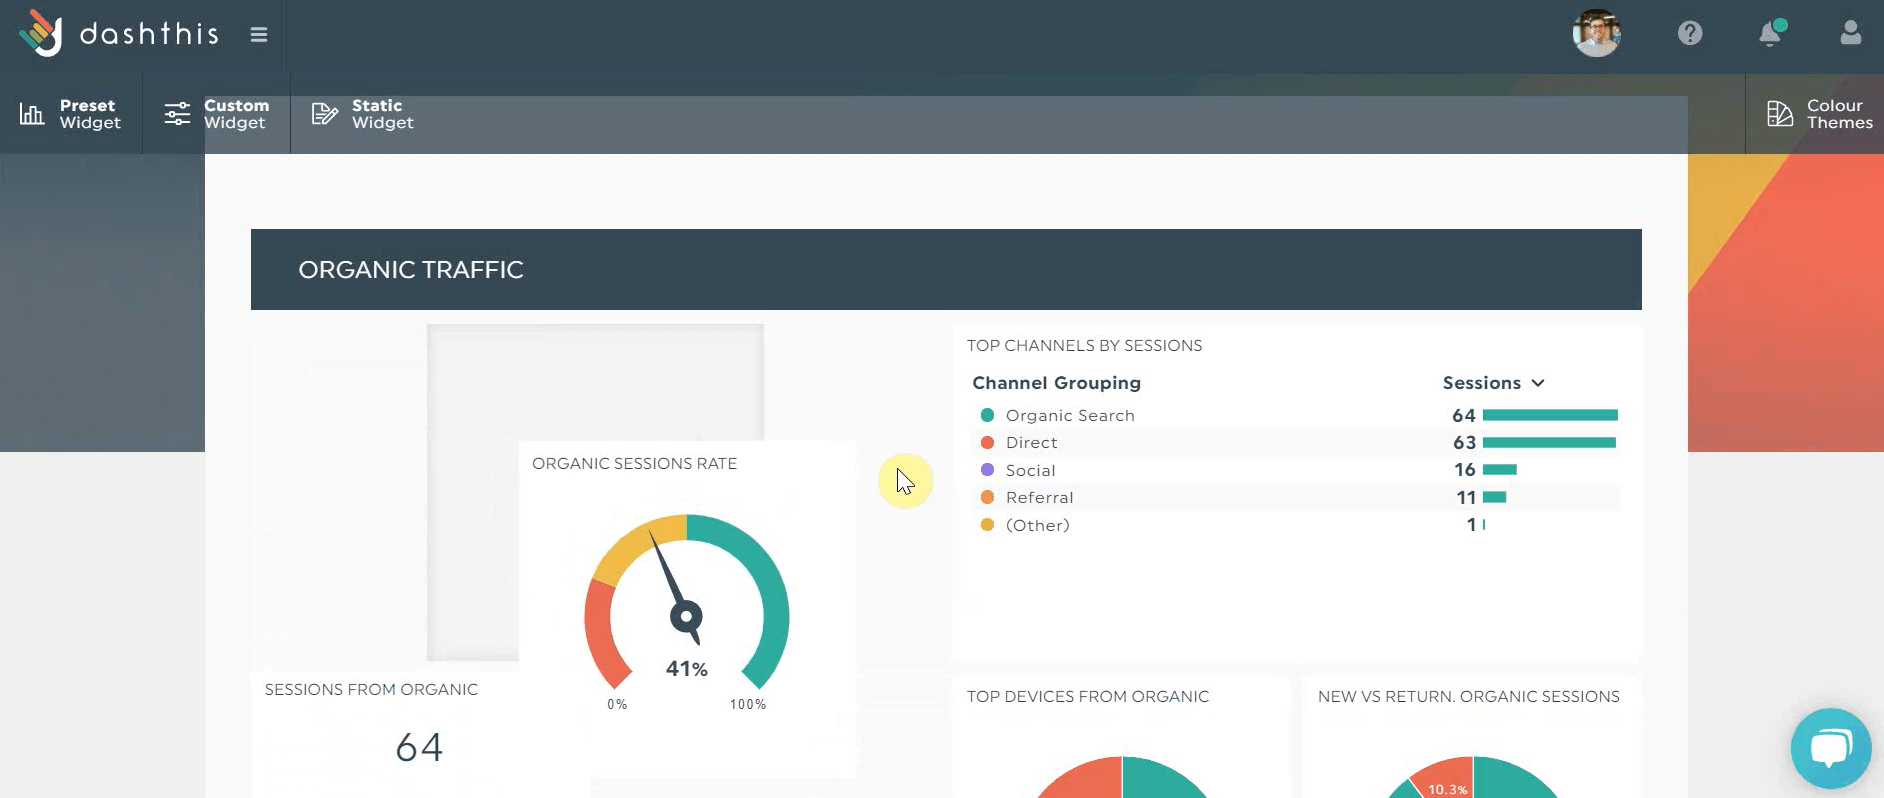Select the Custom Widget tab
Image resolution: width=1884 pixels, height=798 pixels.
217,114
